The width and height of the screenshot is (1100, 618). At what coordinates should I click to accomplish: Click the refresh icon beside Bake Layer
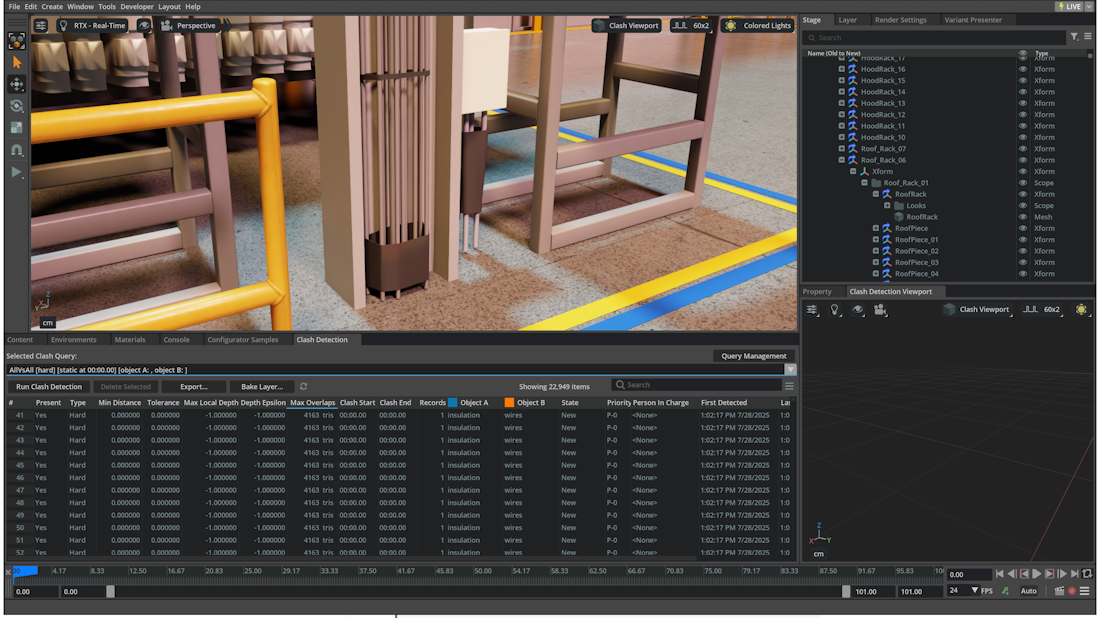point(304,387)
